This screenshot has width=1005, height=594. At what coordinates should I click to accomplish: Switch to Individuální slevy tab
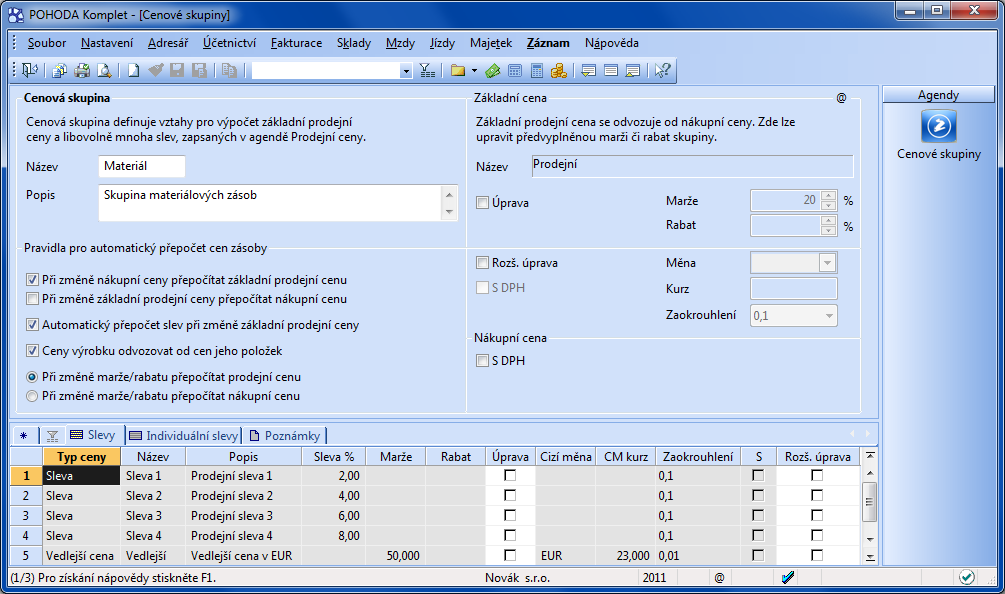coord(184,436)
